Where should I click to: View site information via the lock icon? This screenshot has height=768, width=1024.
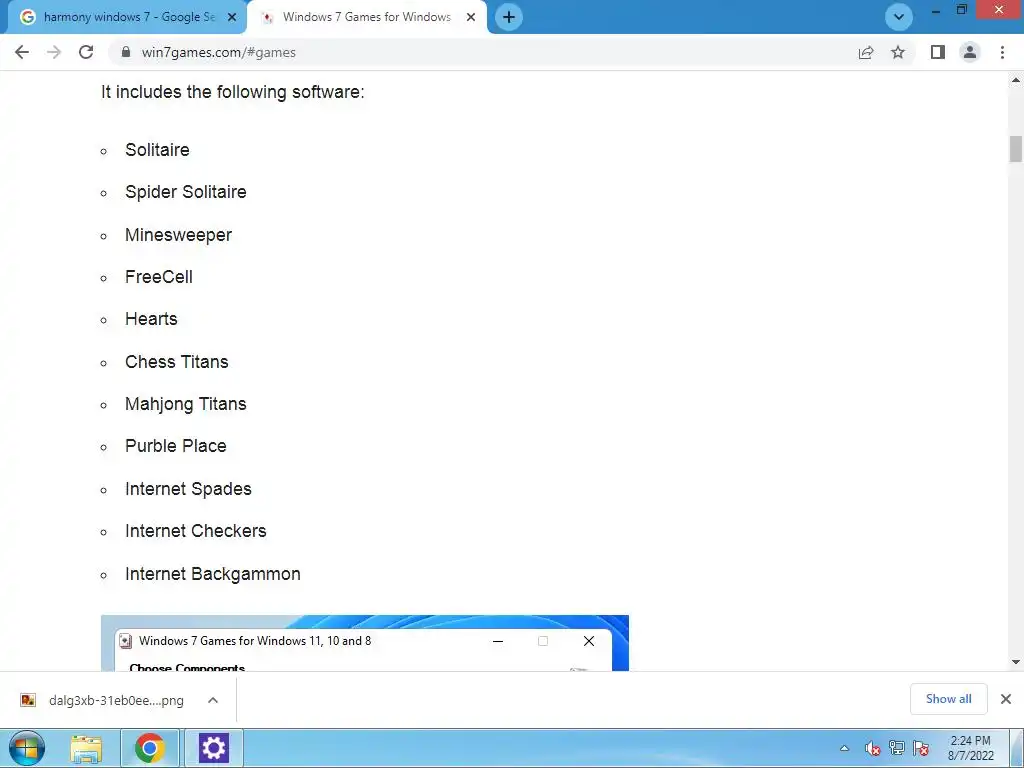pos(126,52)
